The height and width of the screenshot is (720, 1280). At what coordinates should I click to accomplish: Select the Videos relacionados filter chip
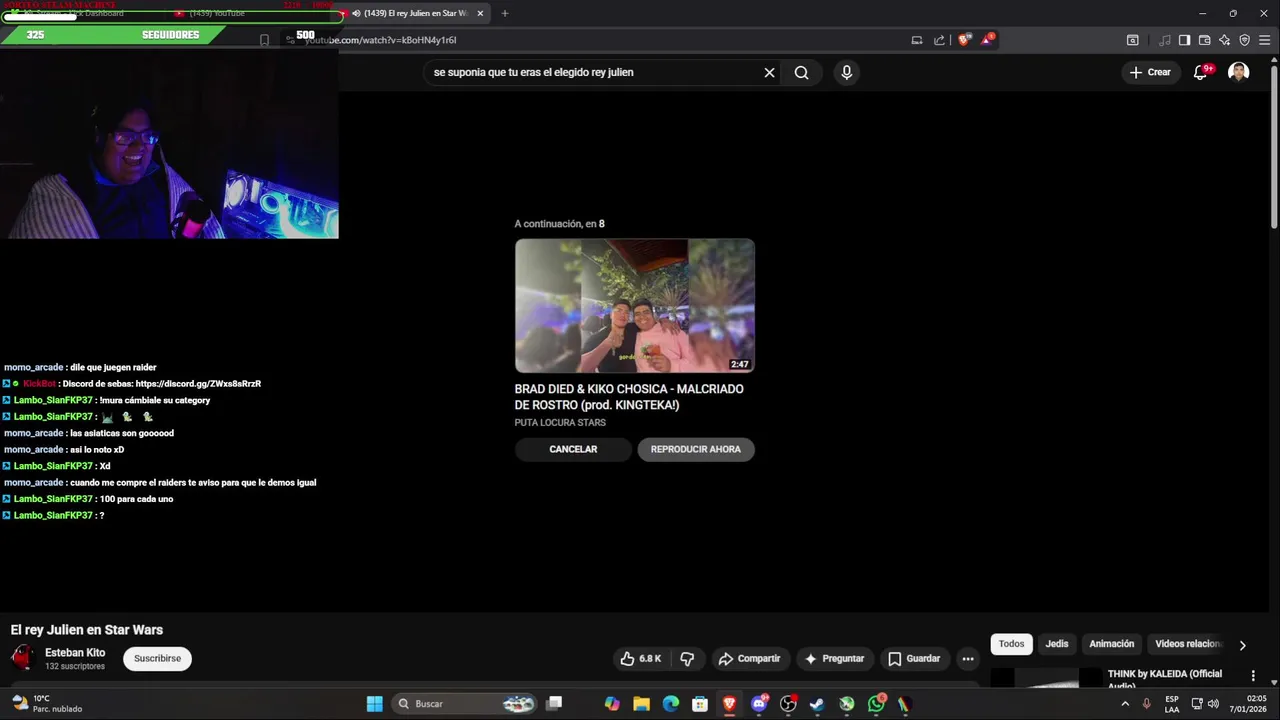tap(1188, 644)
